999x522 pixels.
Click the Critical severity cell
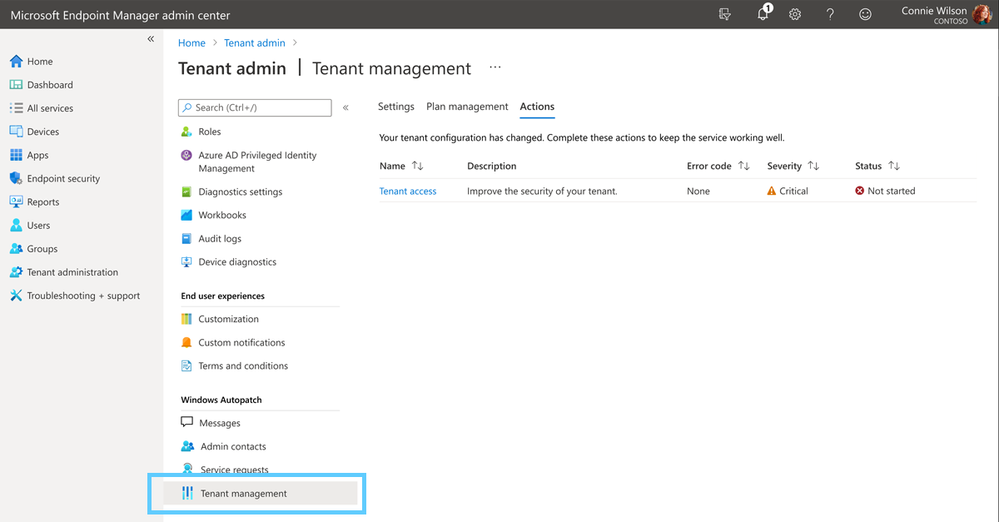[x=787, y=191]
